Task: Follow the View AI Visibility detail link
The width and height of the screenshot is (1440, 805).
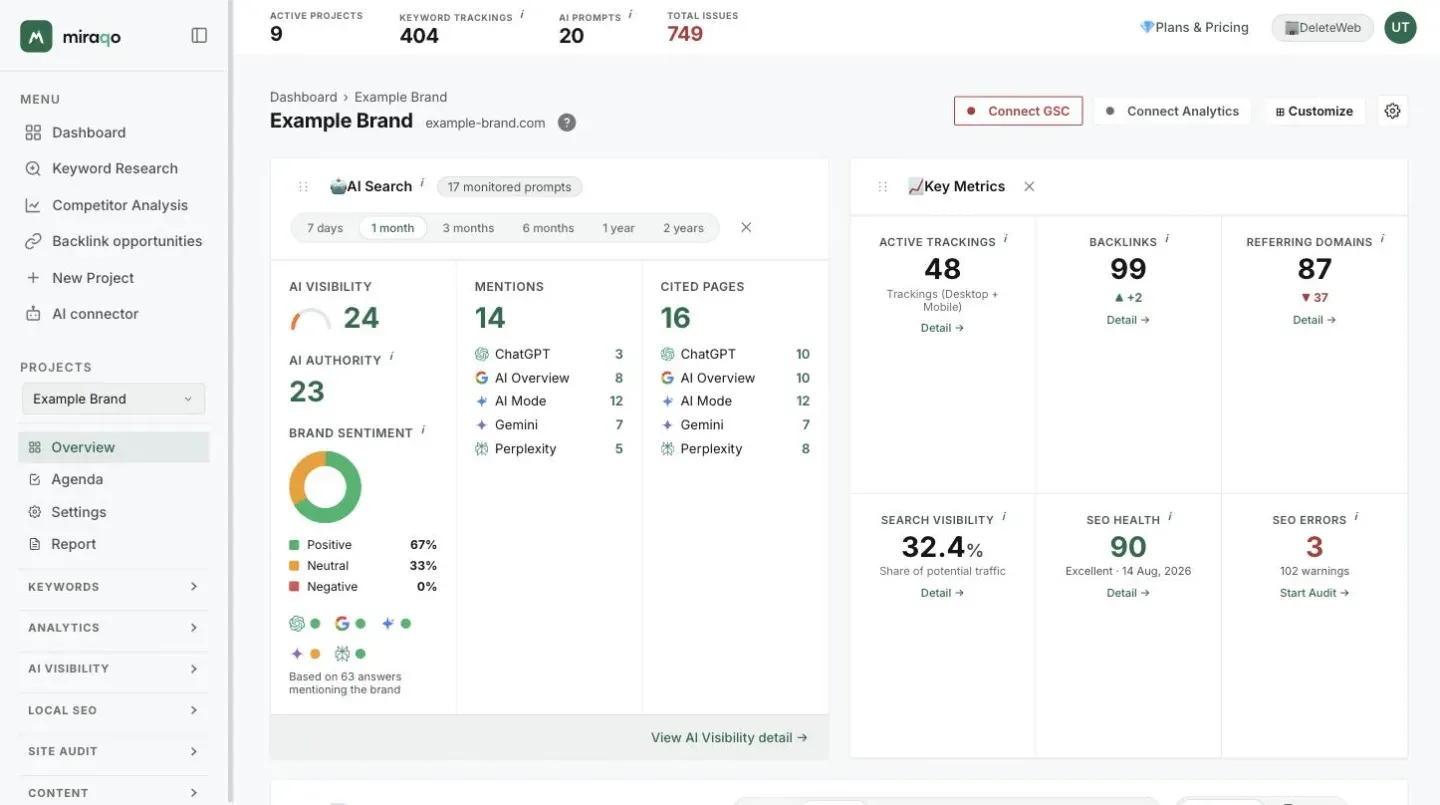Action: 729,738
